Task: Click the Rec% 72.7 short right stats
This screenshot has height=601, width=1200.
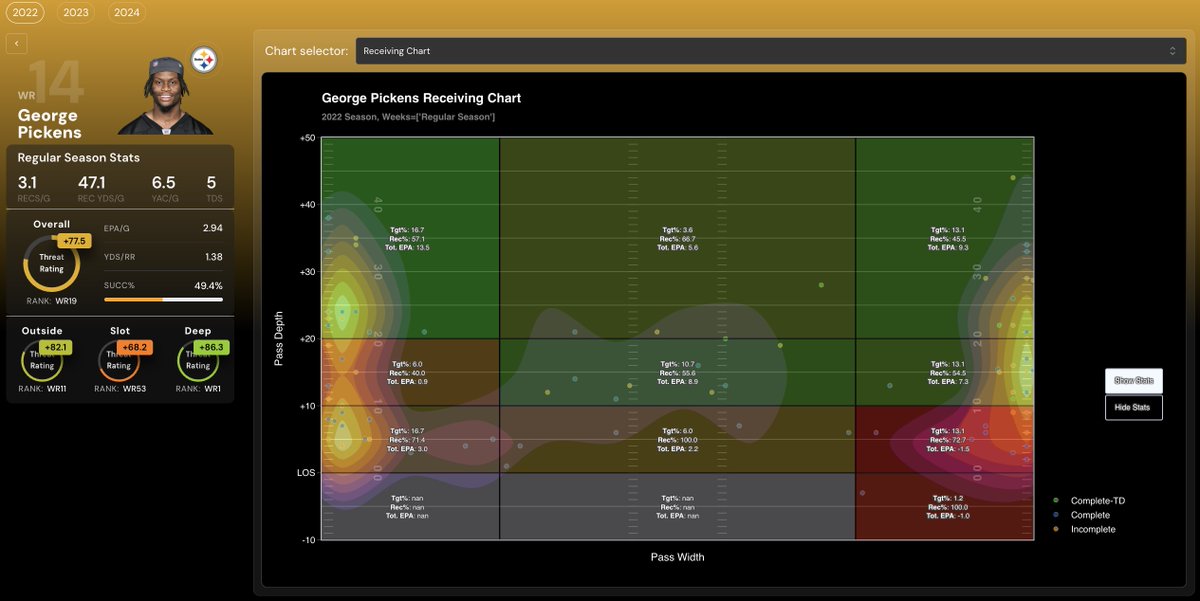Action: (x=947, y=440)
